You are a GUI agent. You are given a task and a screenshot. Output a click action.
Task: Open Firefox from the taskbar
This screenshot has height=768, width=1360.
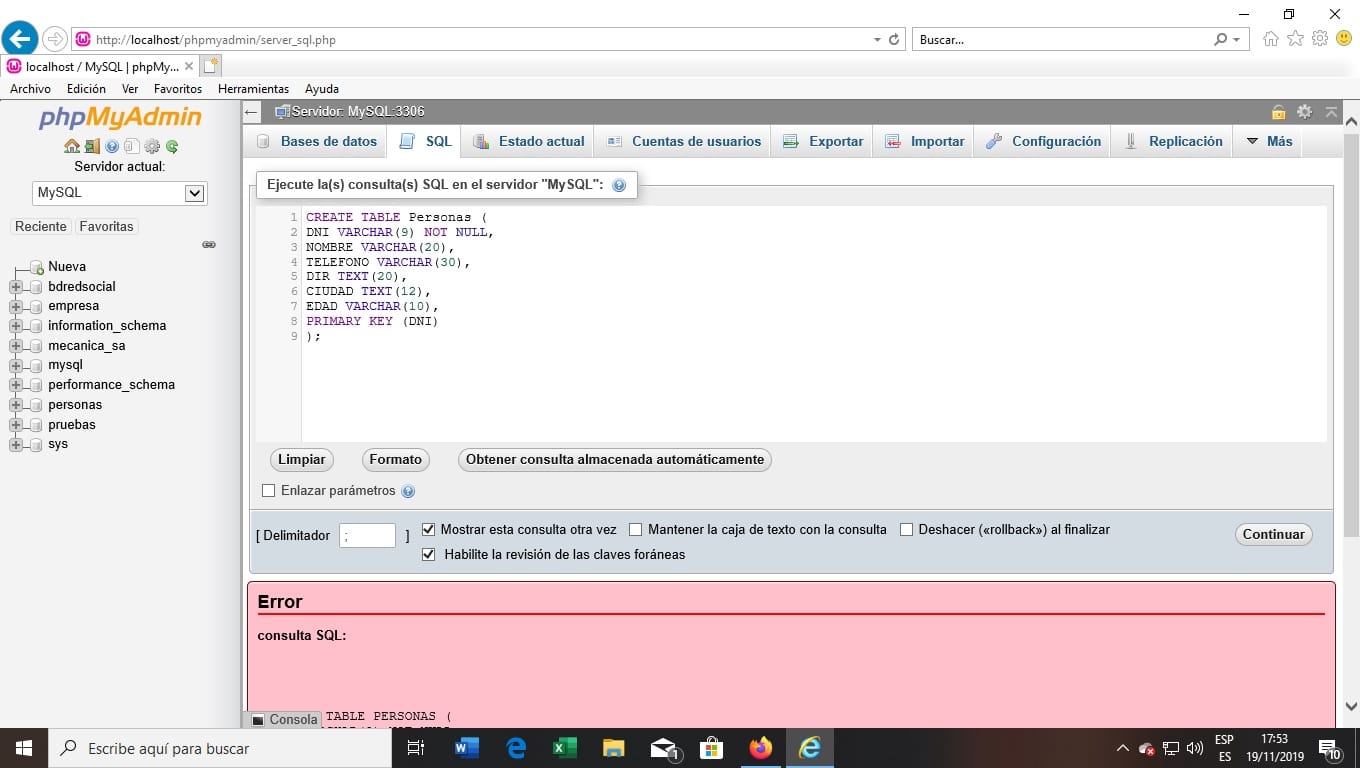coord(760,747)
